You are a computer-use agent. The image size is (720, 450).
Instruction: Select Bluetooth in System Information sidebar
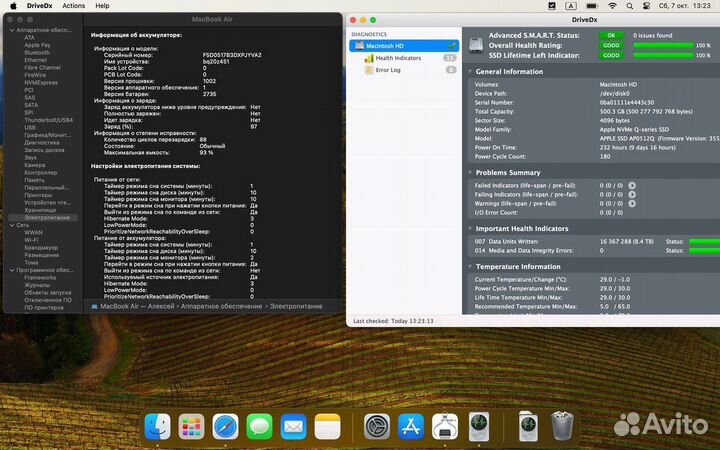click(37, 53)
